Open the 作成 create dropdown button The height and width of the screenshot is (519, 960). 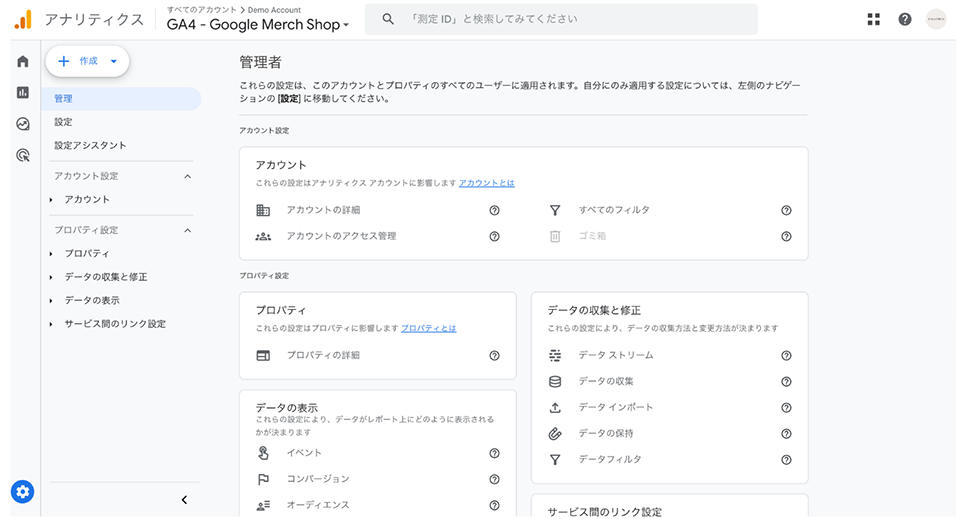pos(88,61)
